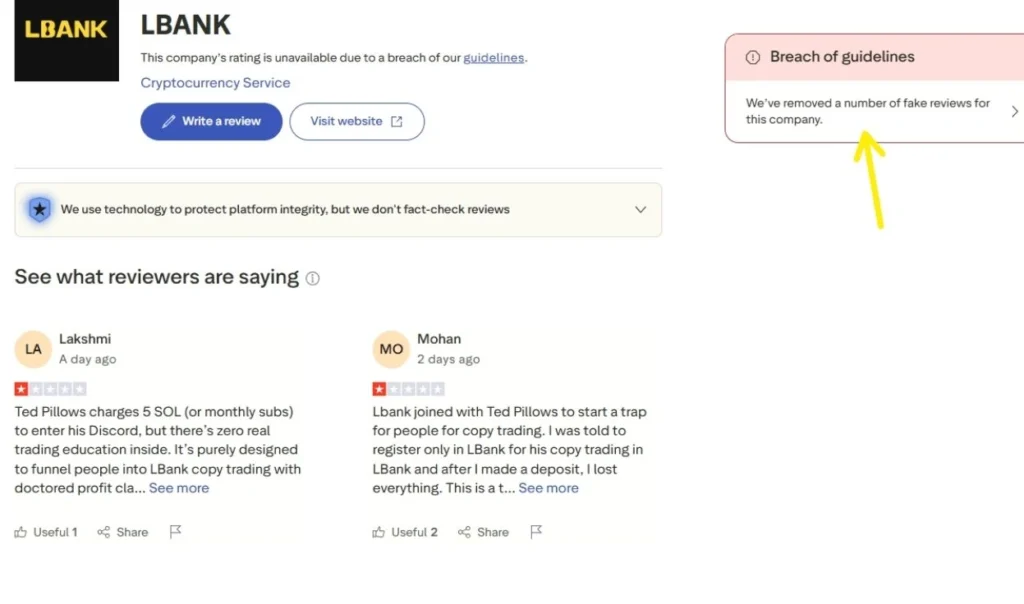The image size is (1024, 604).
Task: Click Lakshmi's one-star rating
Action: [50, 389]
